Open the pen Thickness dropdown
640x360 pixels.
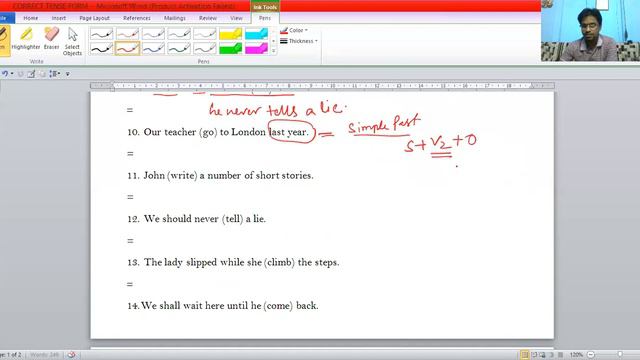pos(299,41)
